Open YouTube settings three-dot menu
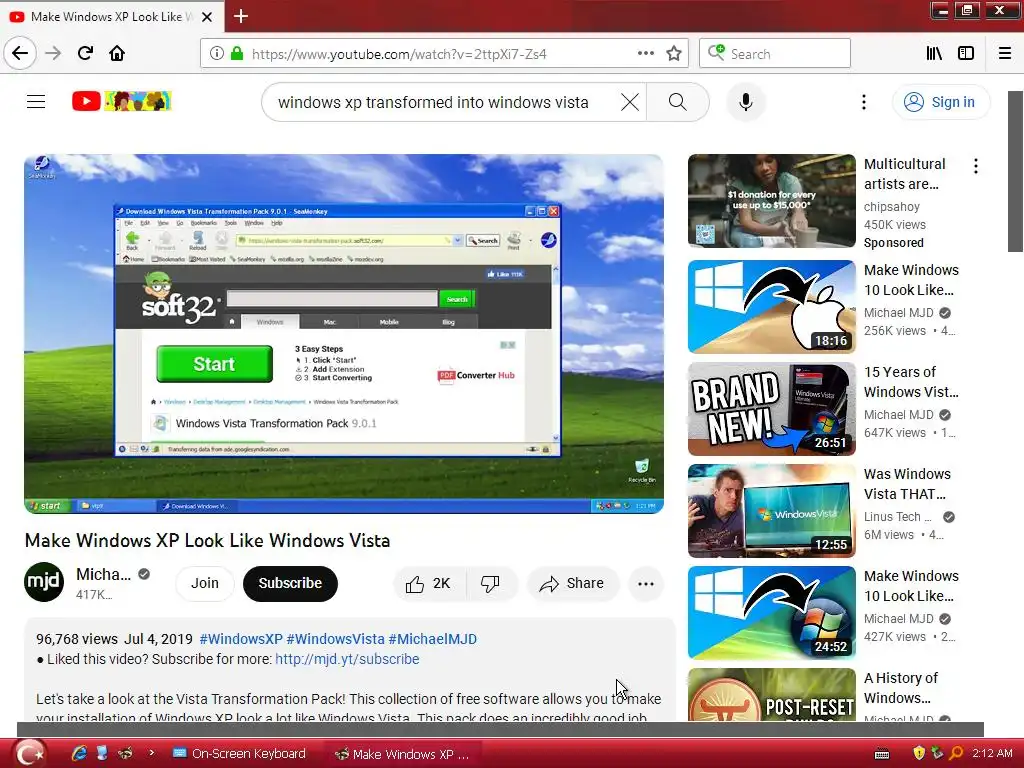Screen dimensions: 1024x768 (x=863, y=102)
